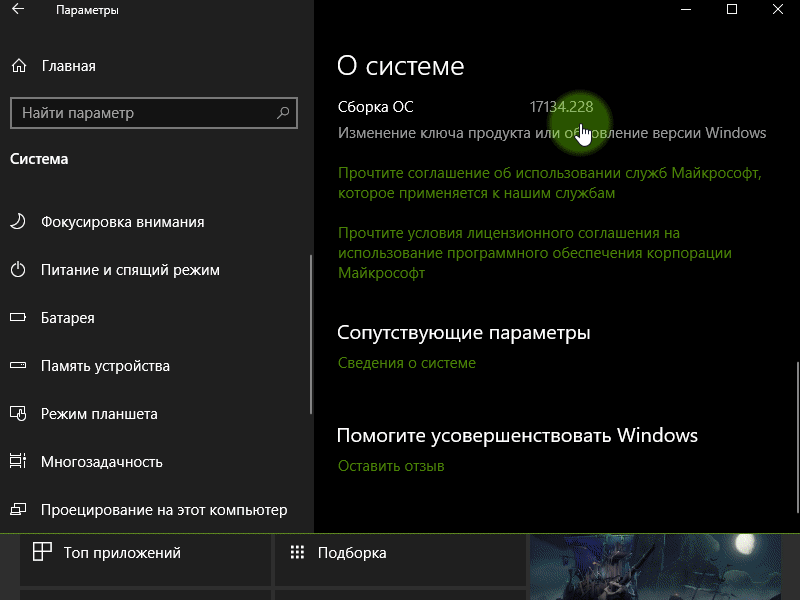Click the main content vertical scrollbar

coord(797,437)
